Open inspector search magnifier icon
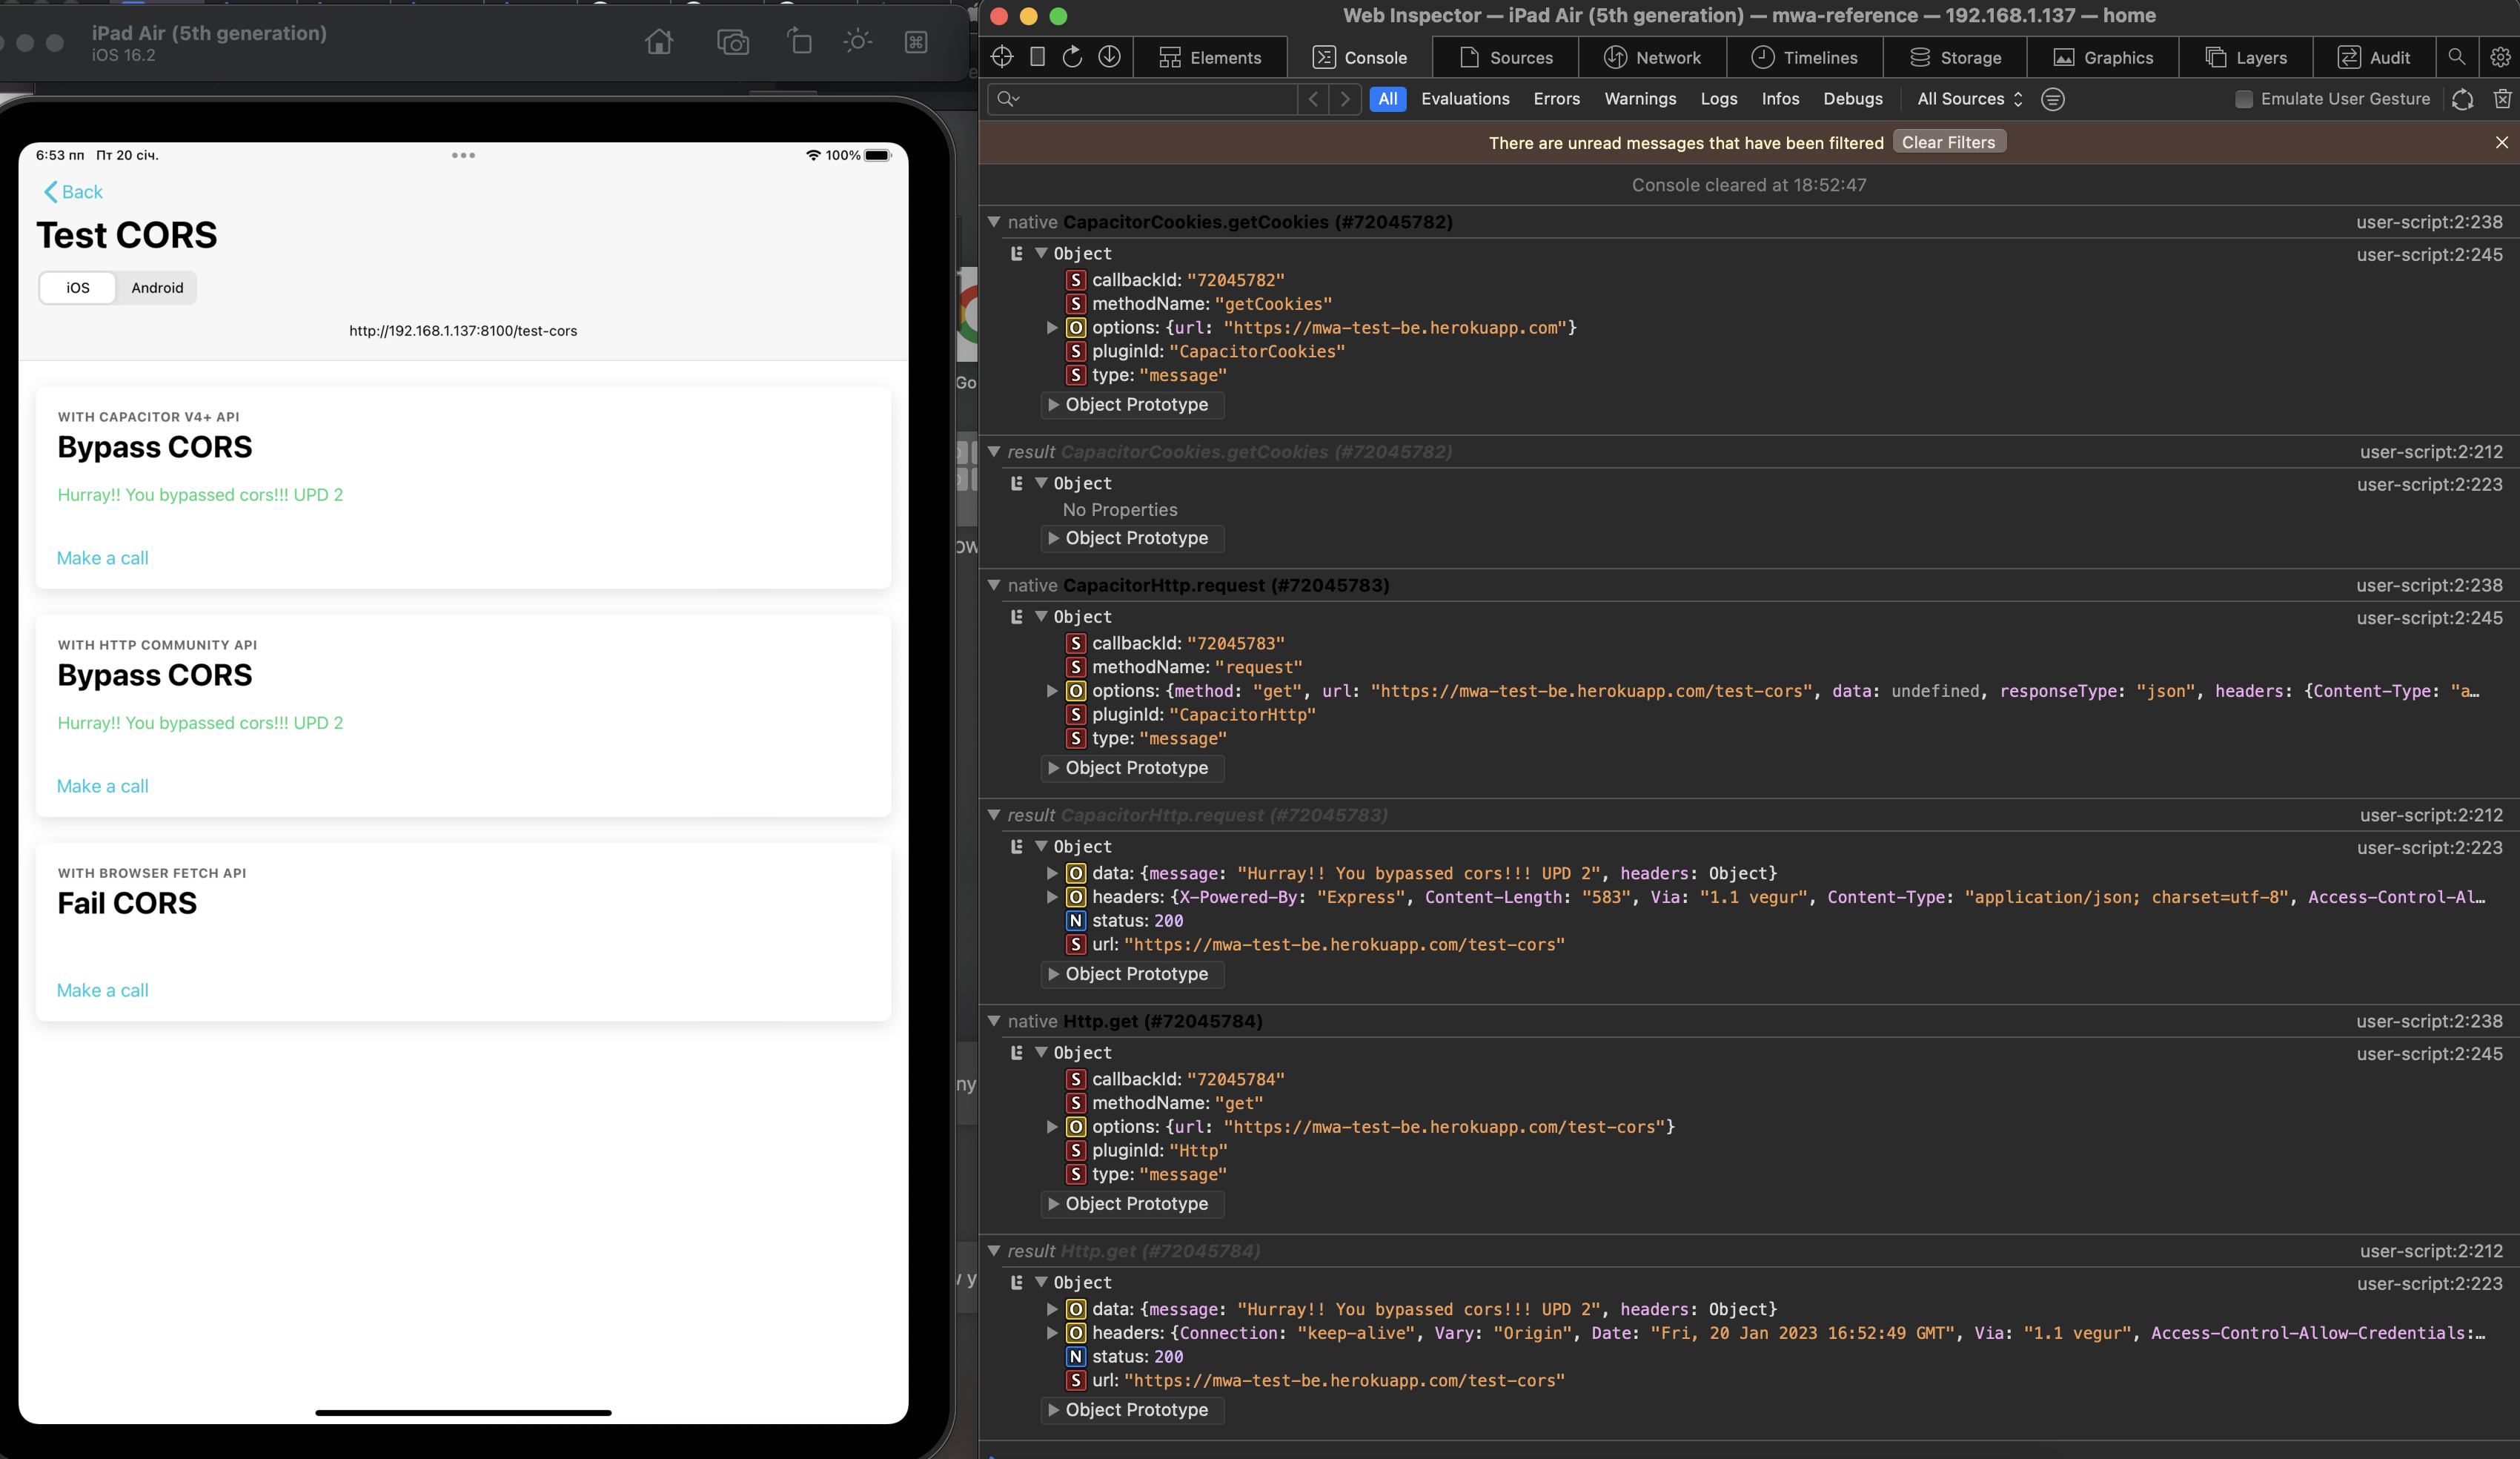 coord(2456,57)
